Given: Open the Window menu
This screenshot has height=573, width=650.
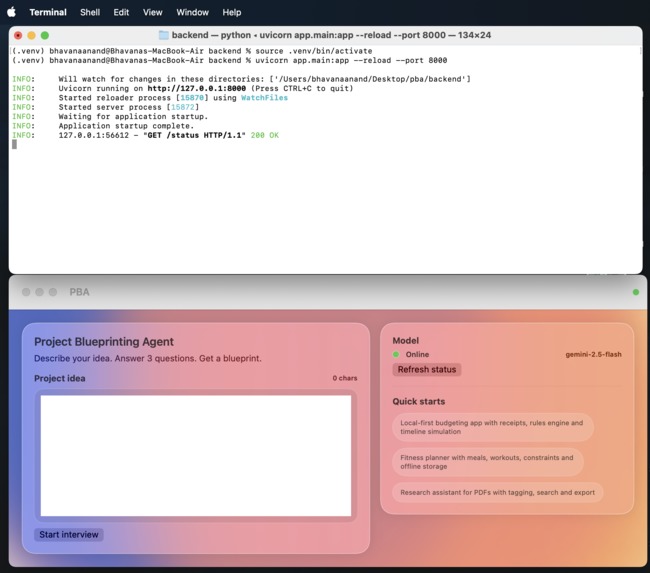Looking at the screenshot, I should (x=192, y=12).
